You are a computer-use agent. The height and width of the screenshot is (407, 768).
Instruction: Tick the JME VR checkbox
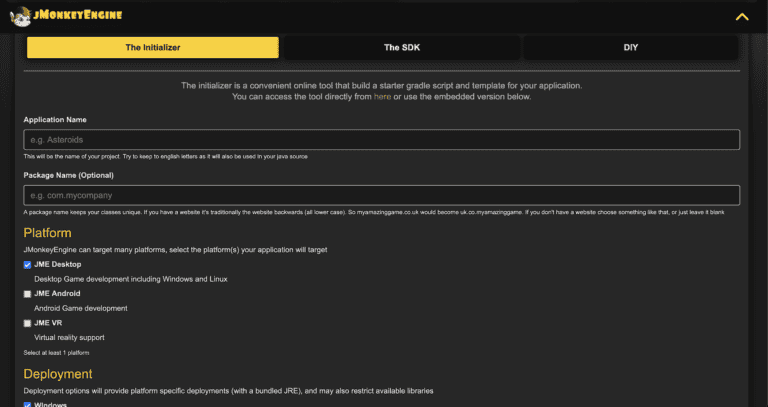click(28, 324)
